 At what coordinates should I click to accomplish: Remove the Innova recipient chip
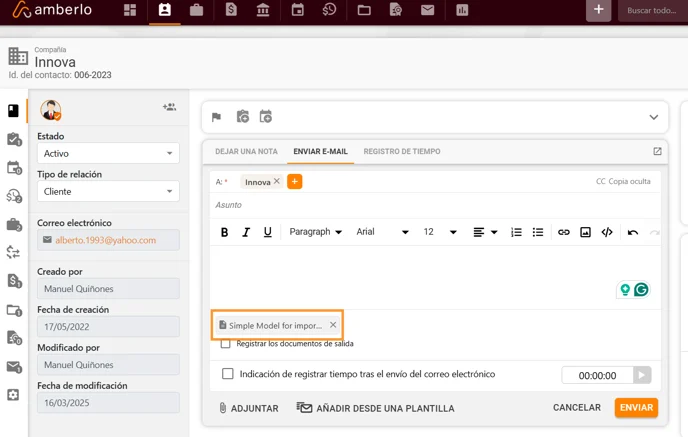(x=276, y=181)
